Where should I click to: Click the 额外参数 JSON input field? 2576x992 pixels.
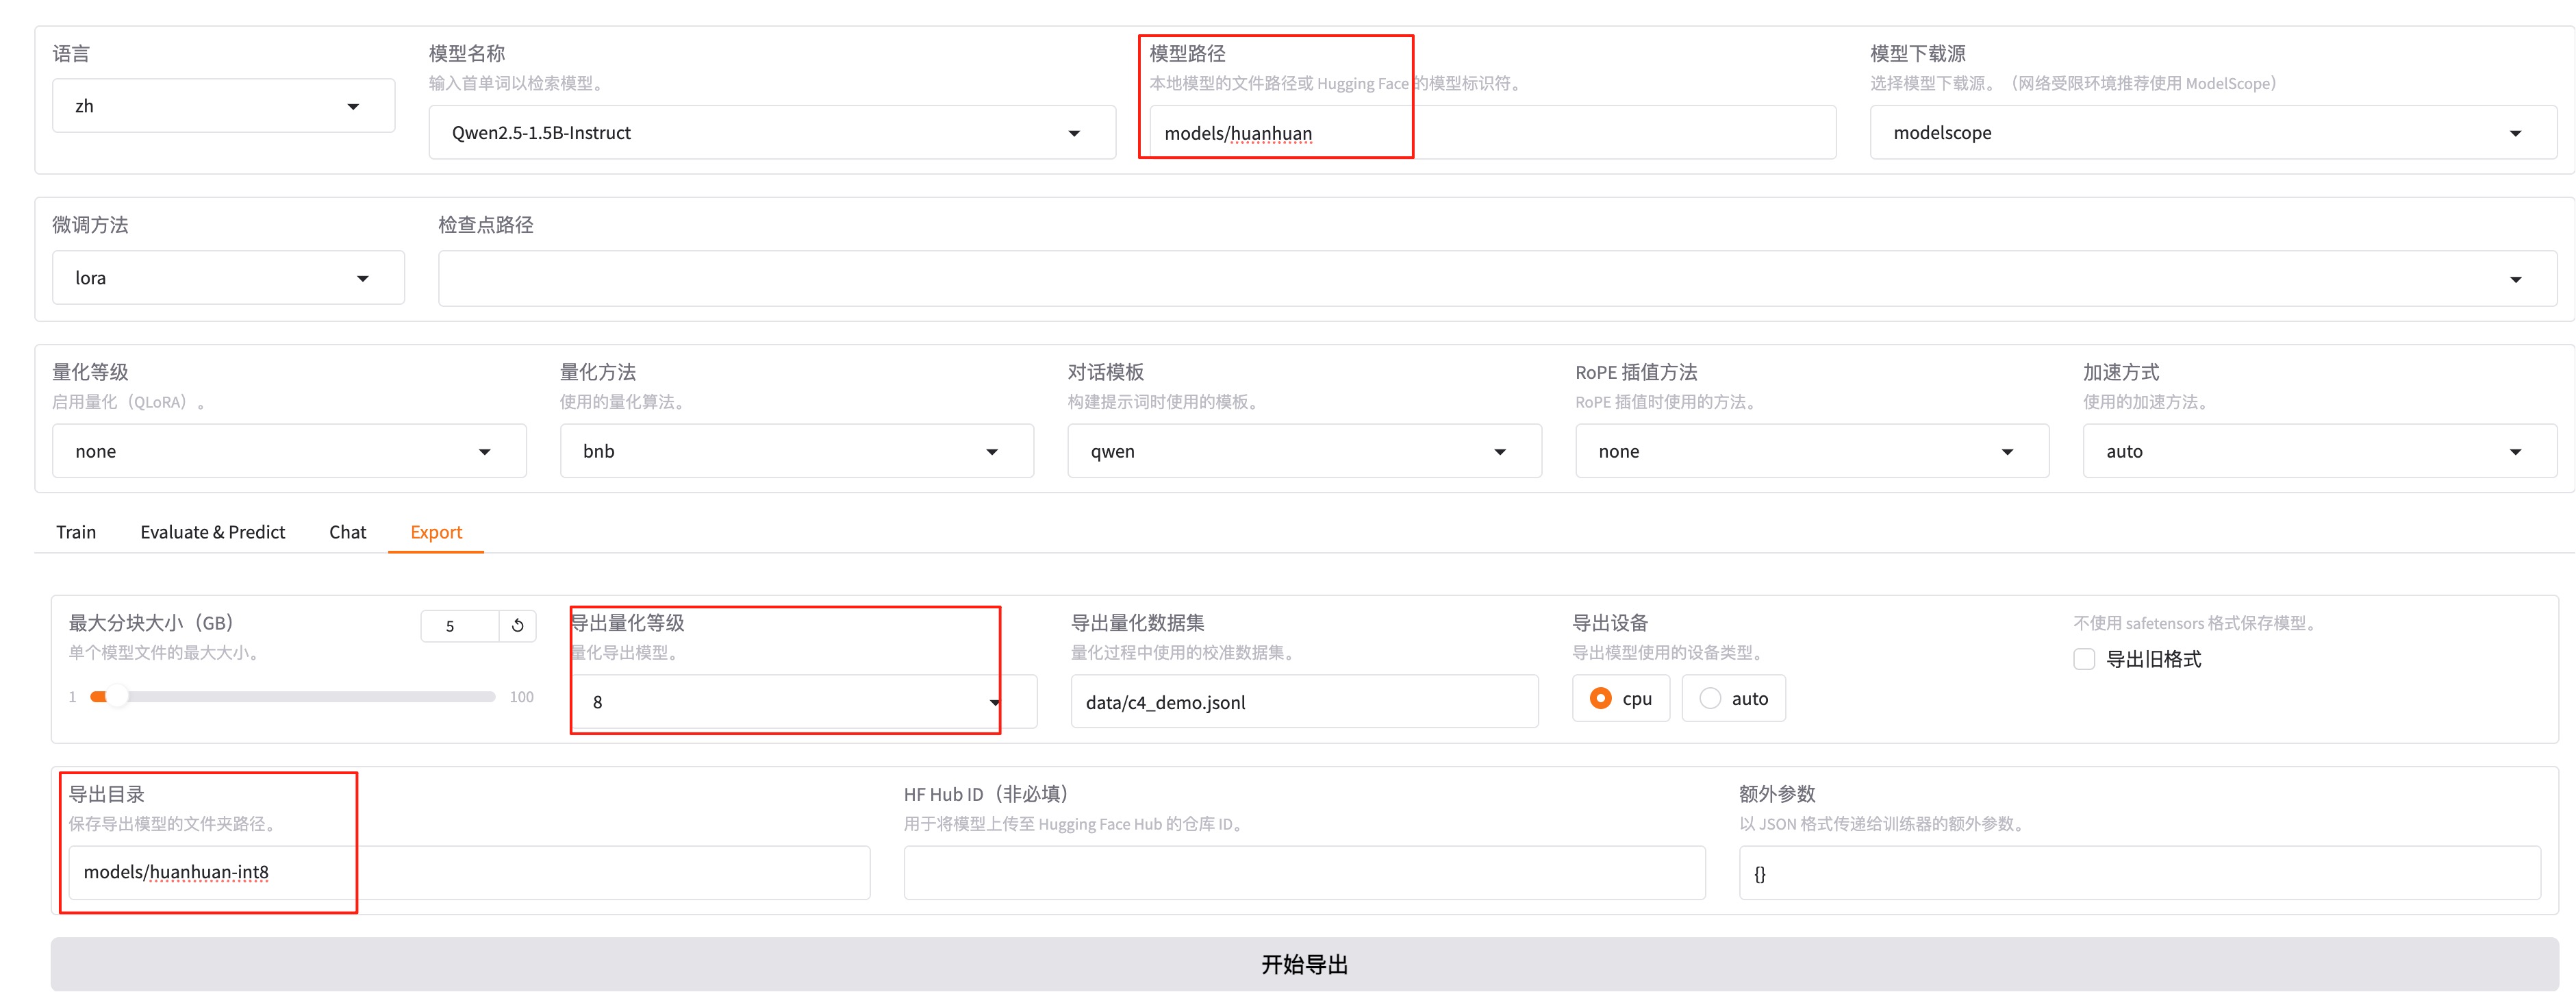[2140, 872]
